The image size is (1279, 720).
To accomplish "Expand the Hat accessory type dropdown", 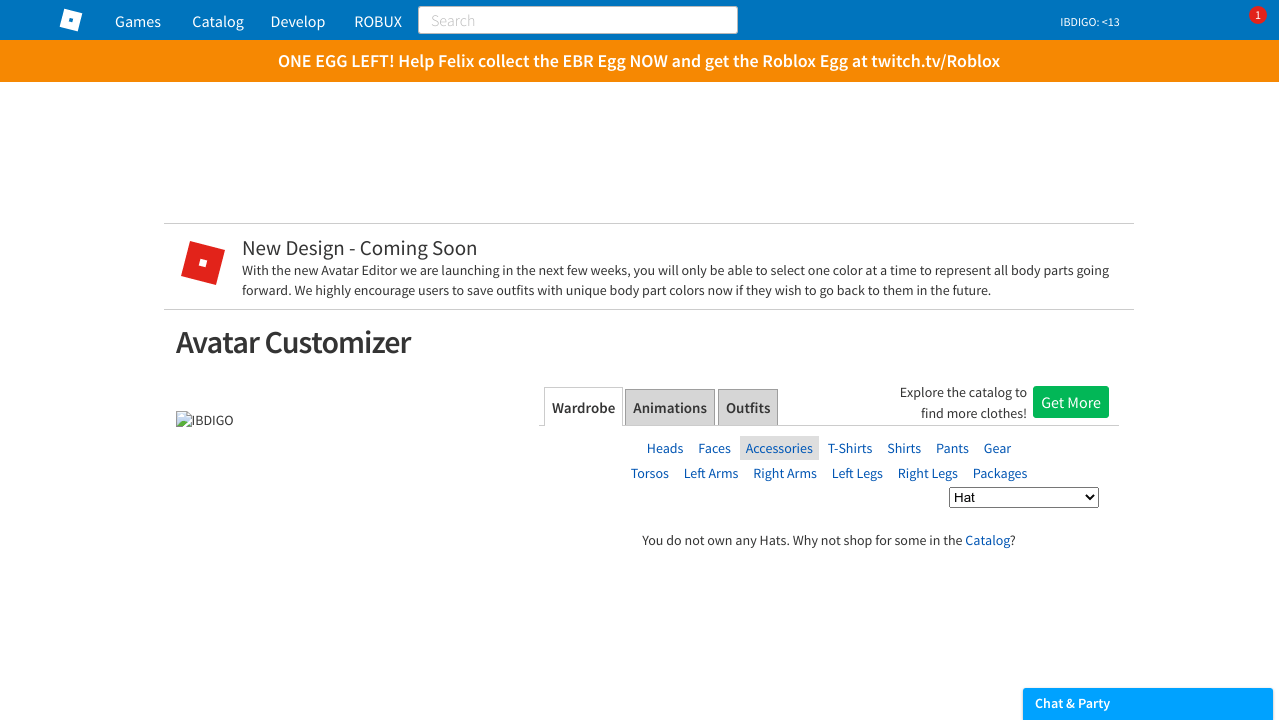I will [1023, 497].
